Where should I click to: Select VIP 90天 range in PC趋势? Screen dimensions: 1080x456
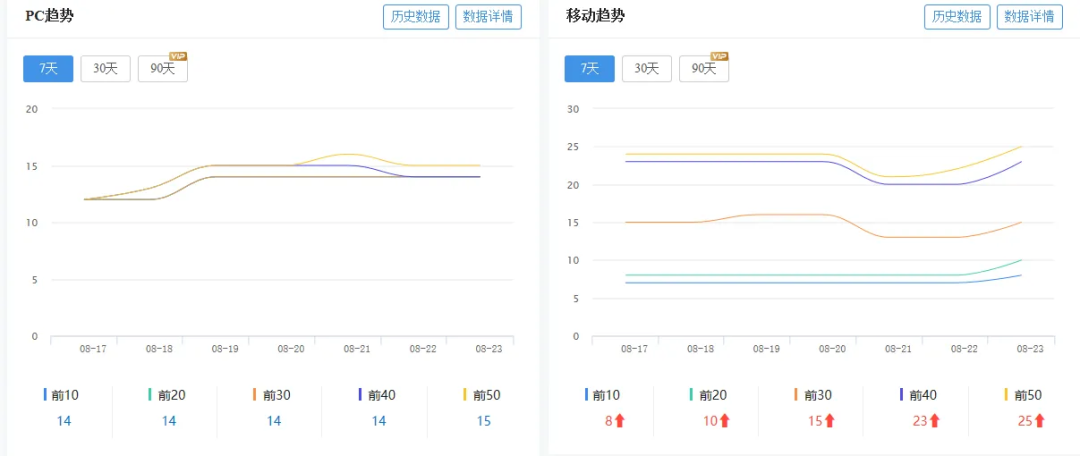coord(163,69)
